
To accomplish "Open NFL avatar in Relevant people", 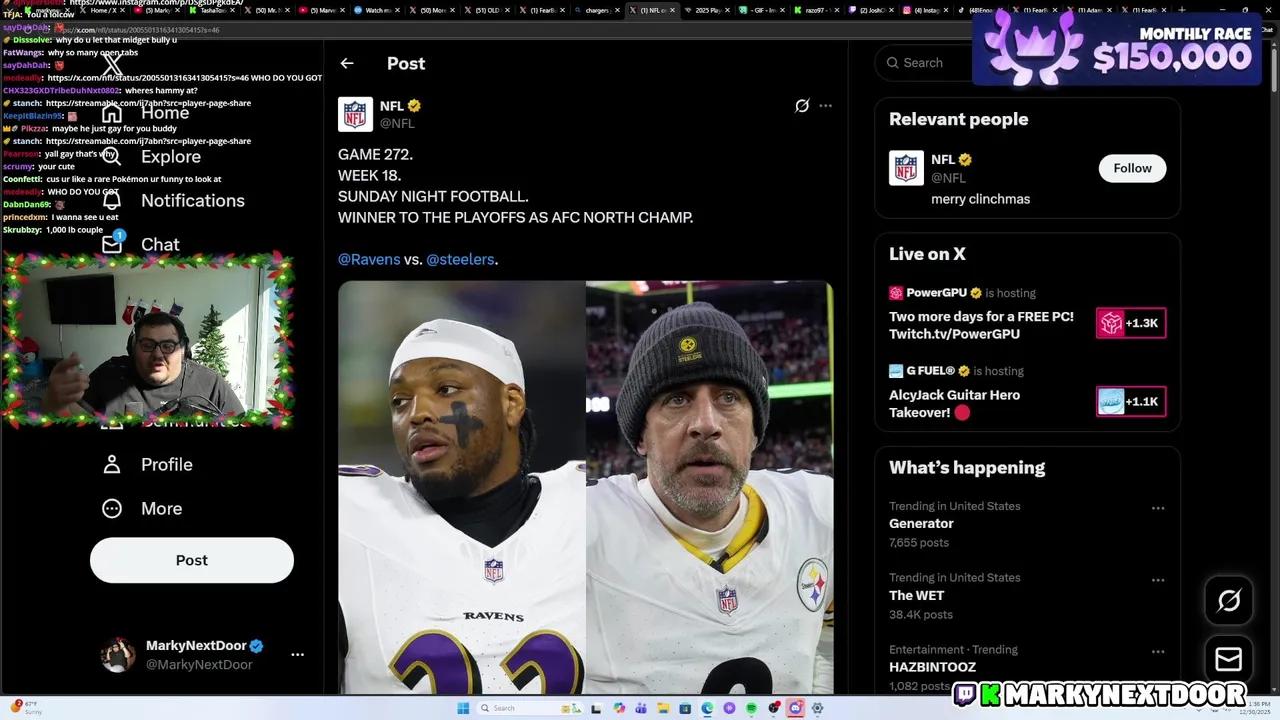I will click(x=906, y=168).
